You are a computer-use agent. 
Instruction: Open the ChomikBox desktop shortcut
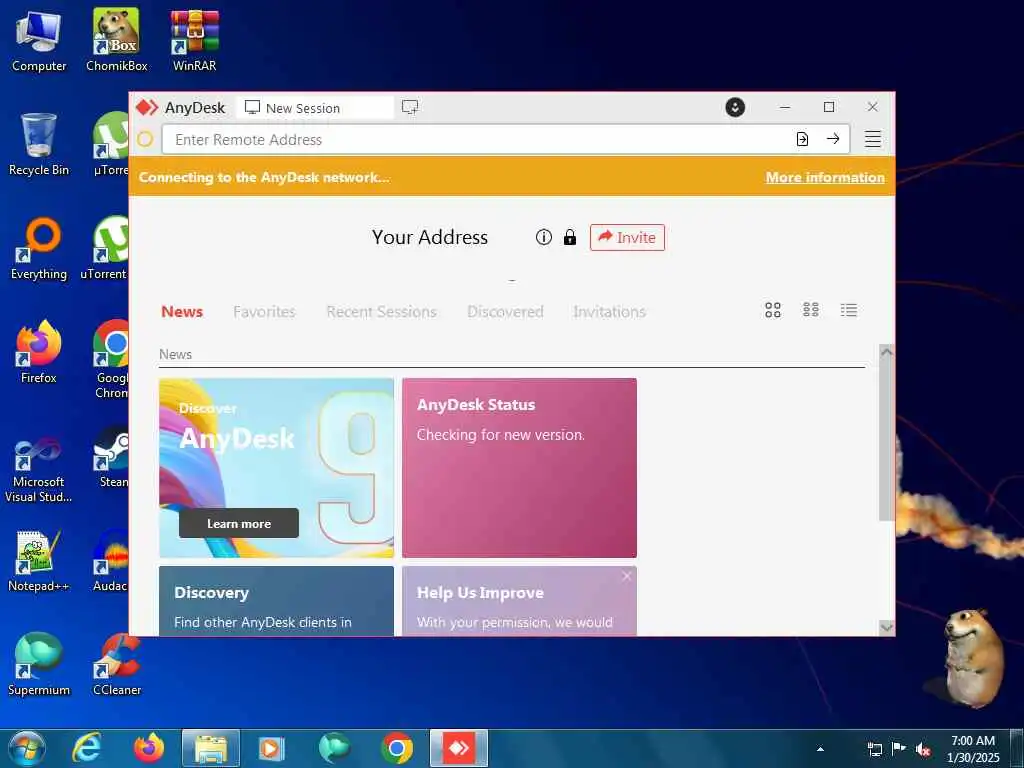[x=116, y=41]
